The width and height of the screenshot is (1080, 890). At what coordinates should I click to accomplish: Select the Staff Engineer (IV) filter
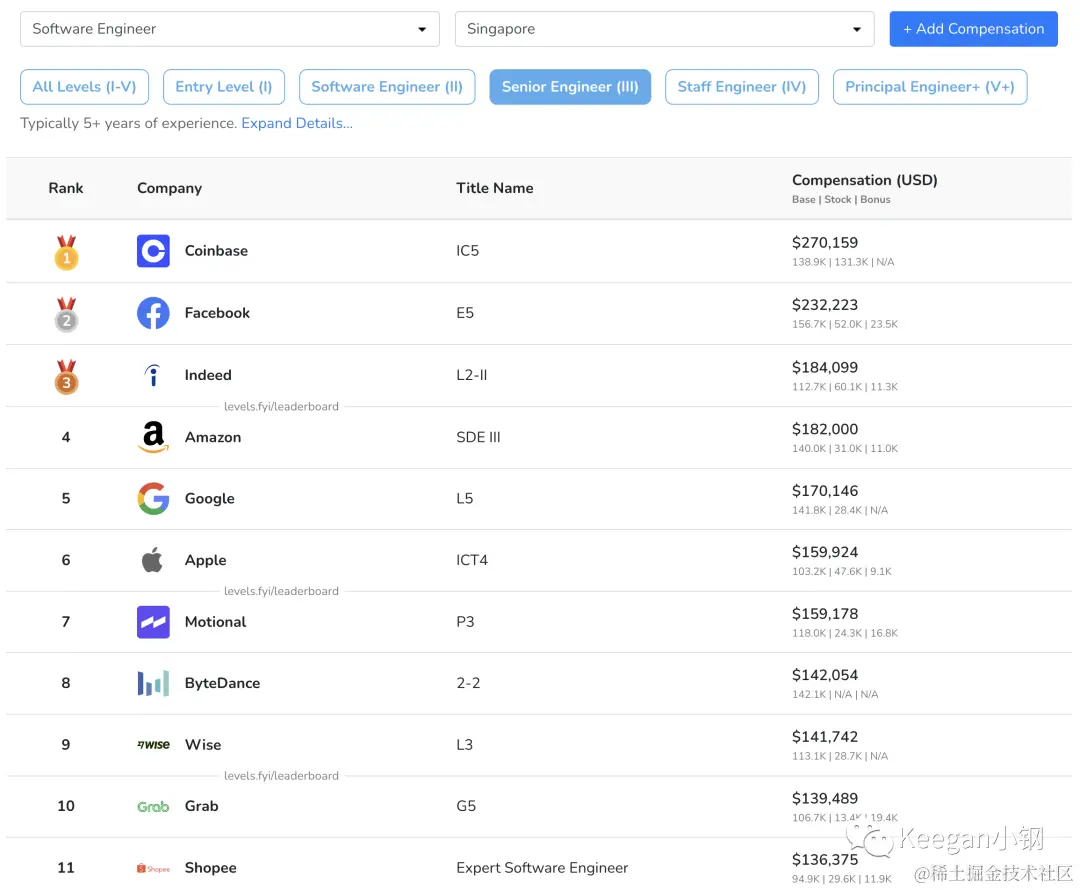click(741, 87)
